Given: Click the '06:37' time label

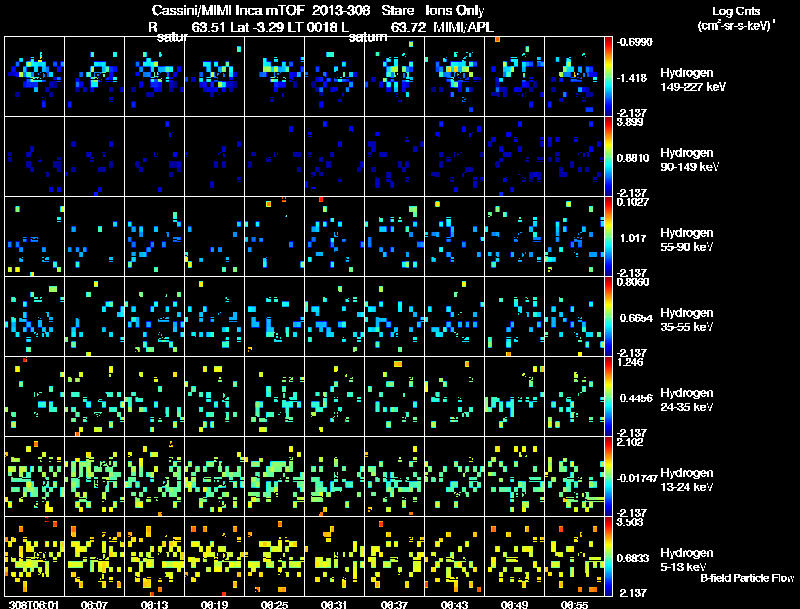Looking at the screenshot, I should [x=394, y=604].
